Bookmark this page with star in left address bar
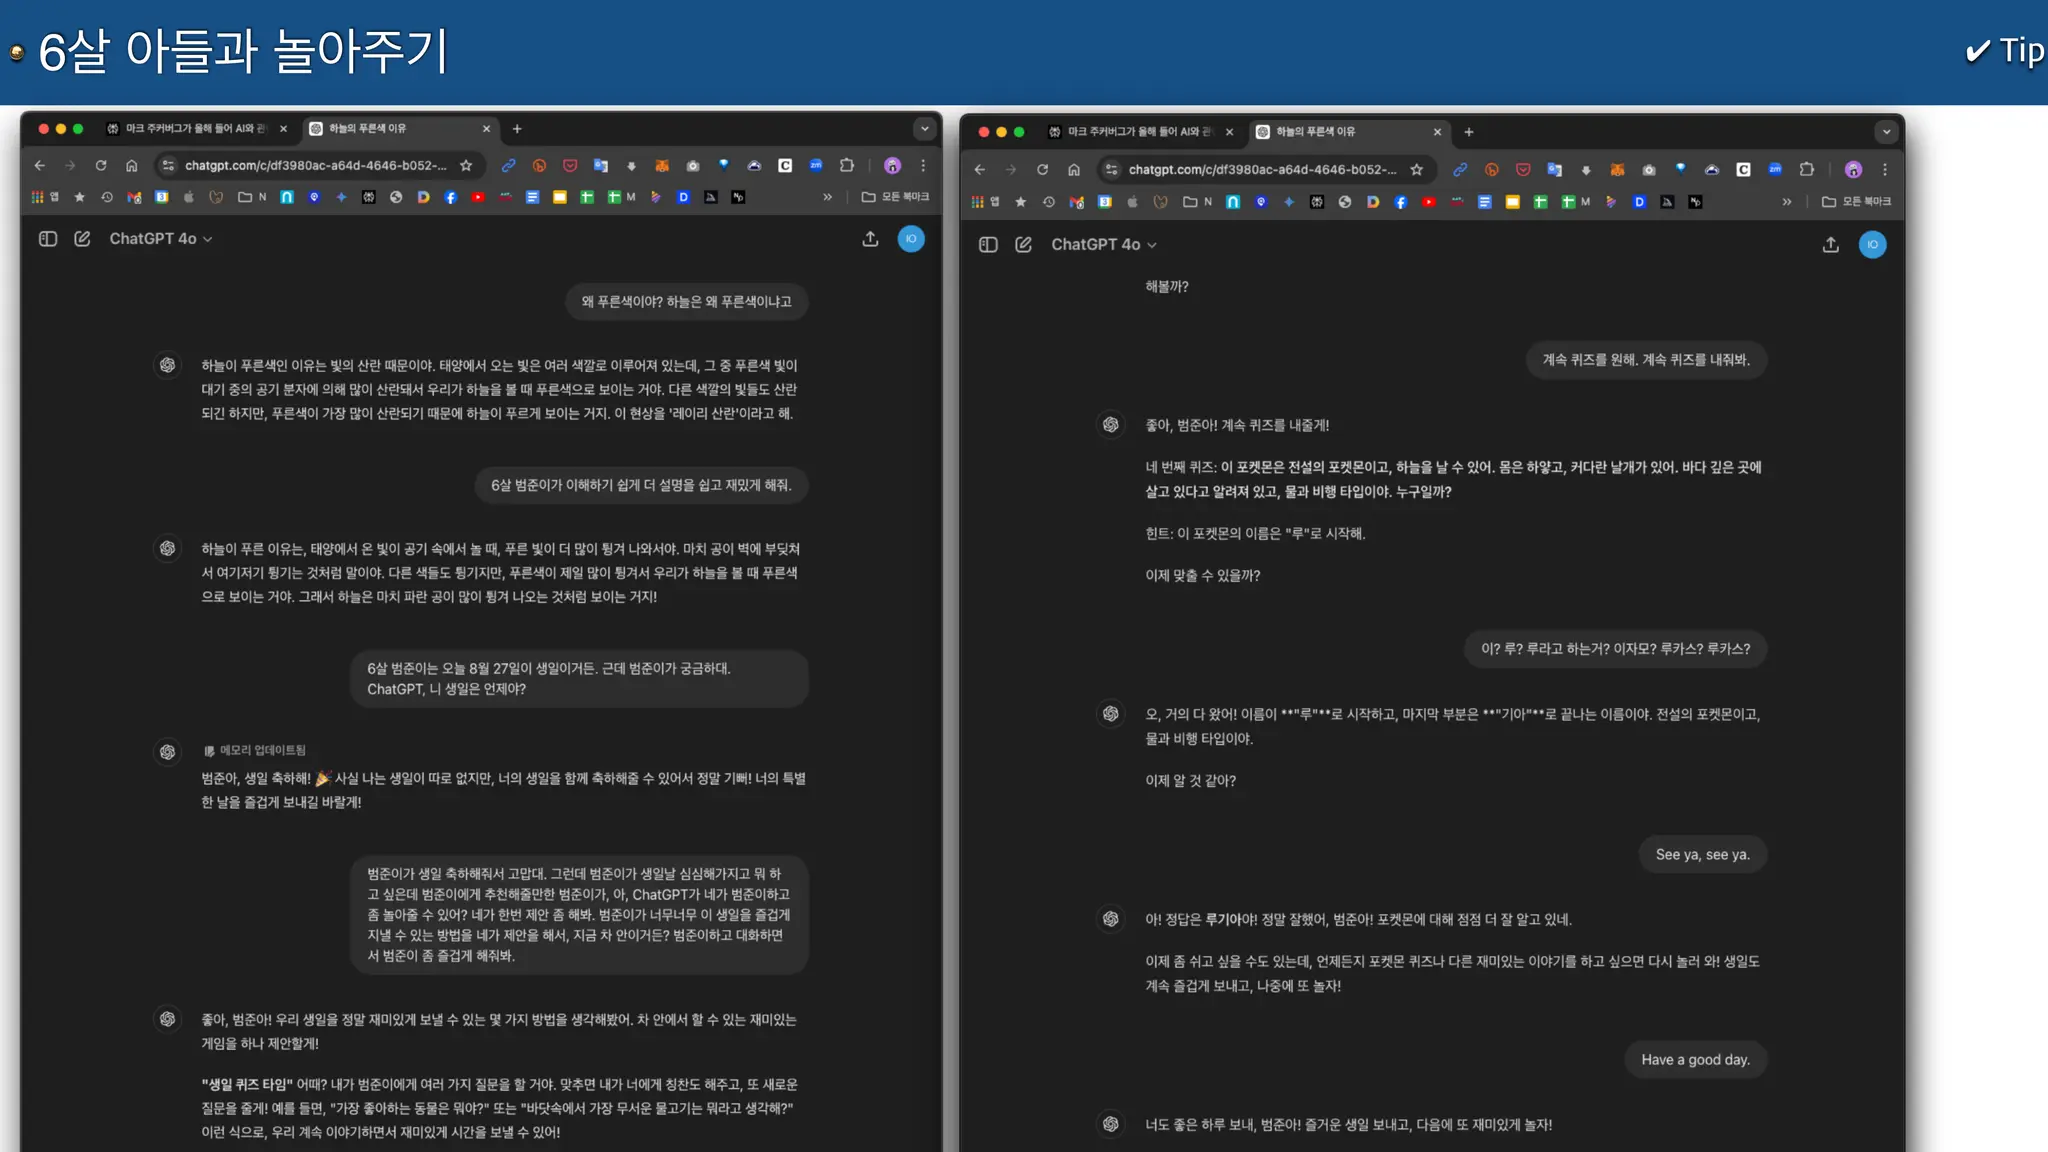Viewport: 2048px width, 1152px height. click(466, 166)
